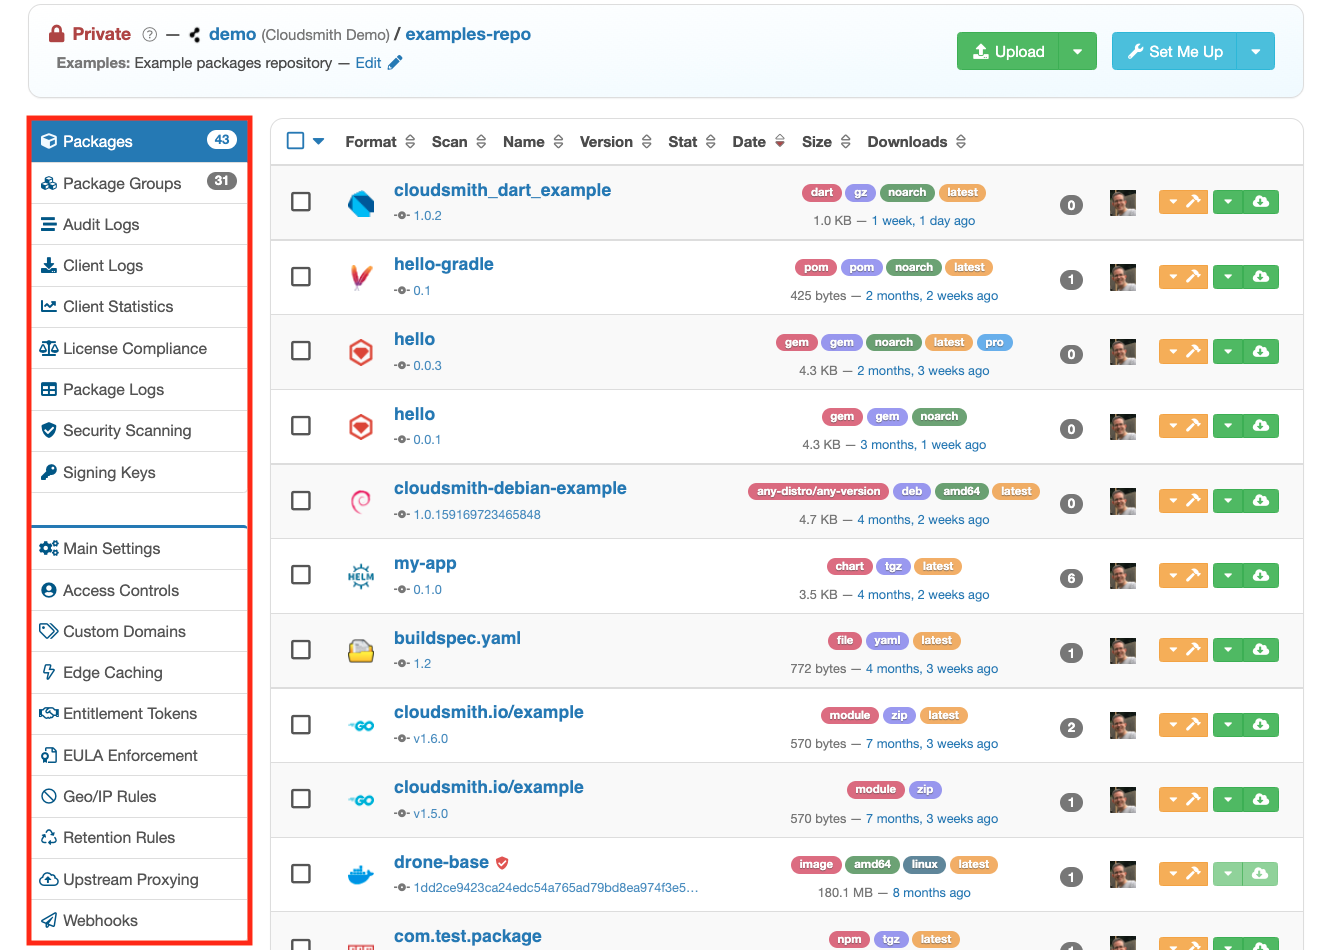Select the checkbox for hello 0.0.1
1323x950 pixels.
[301, 426]
